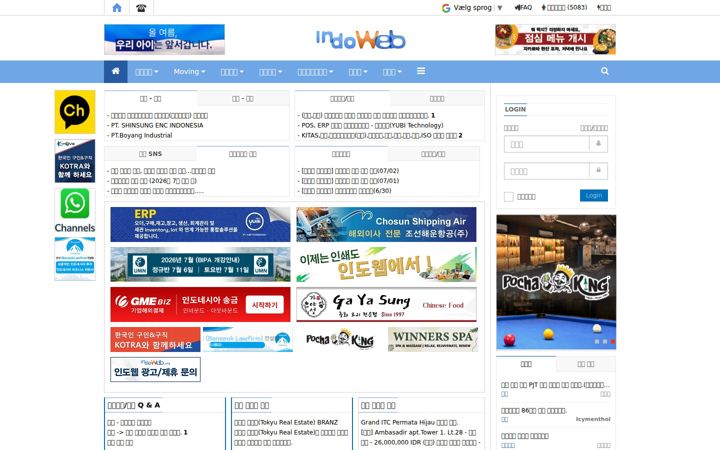This screenshot has height=450, width=720.
Task: Click the white home icon in the blue navigation bar
Action: click(116, 71)
